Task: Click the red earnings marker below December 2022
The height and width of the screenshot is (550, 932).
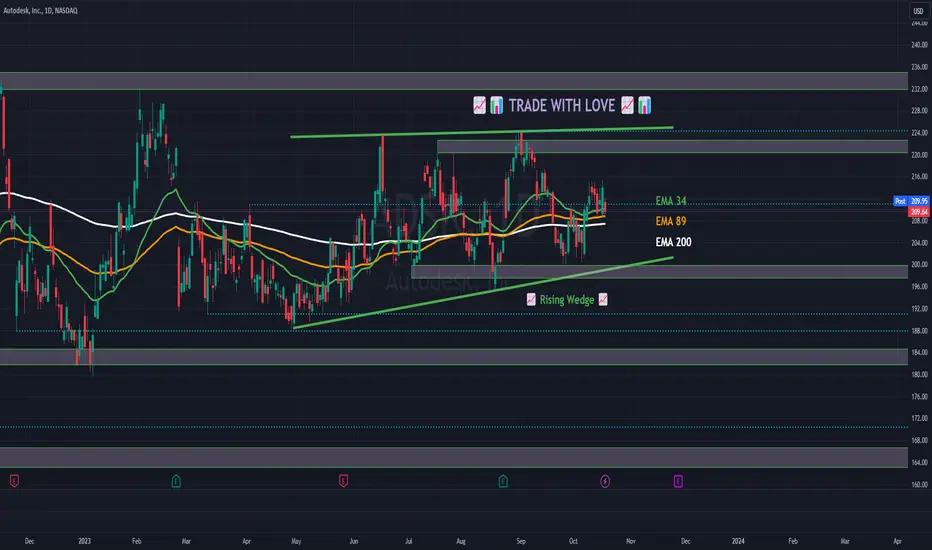Action: [x=14, y=481]
